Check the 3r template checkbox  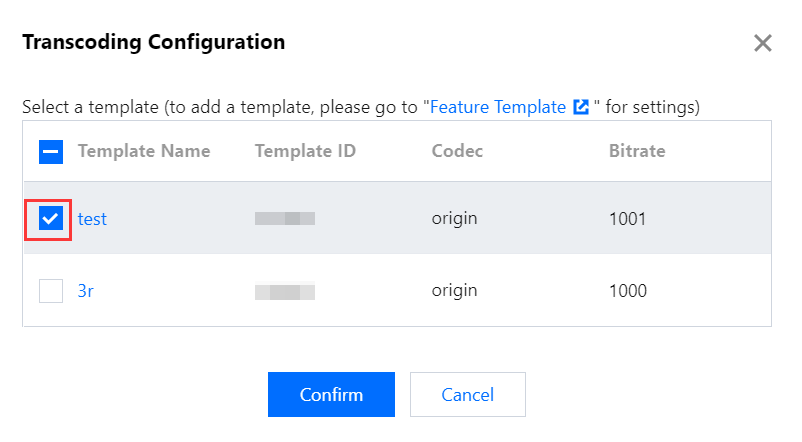click(50, 291)
